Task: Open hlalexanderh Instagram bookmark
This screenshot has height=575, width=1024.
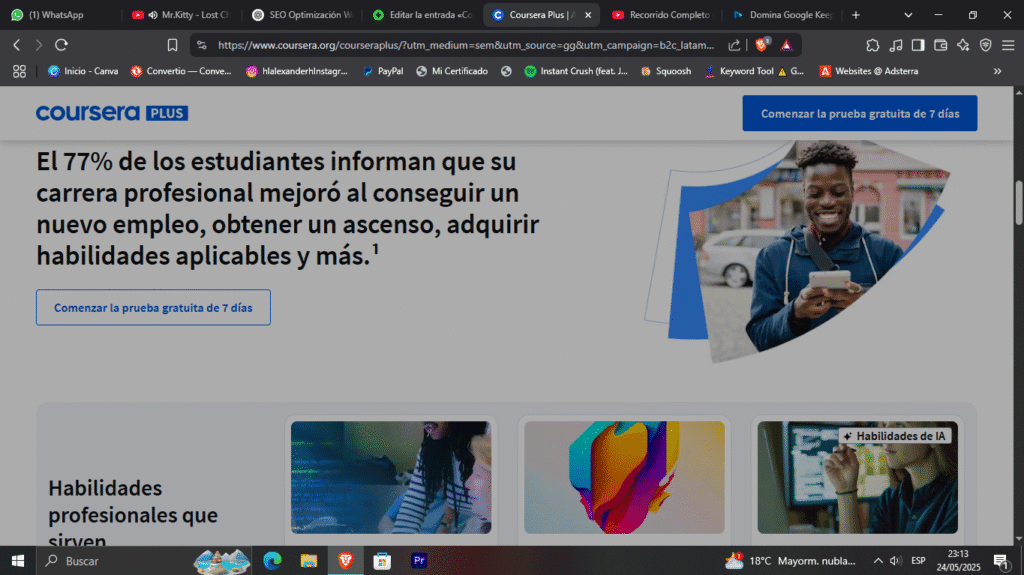Action: click(297, 71)
